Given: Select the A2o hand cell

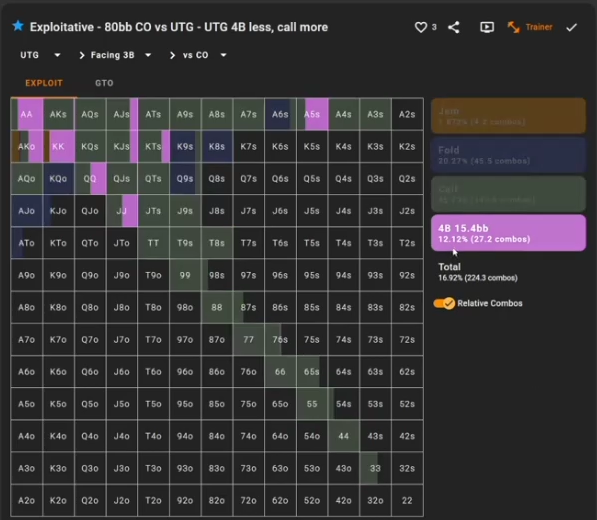Looking at the screenshot, I should coord(27,500).
